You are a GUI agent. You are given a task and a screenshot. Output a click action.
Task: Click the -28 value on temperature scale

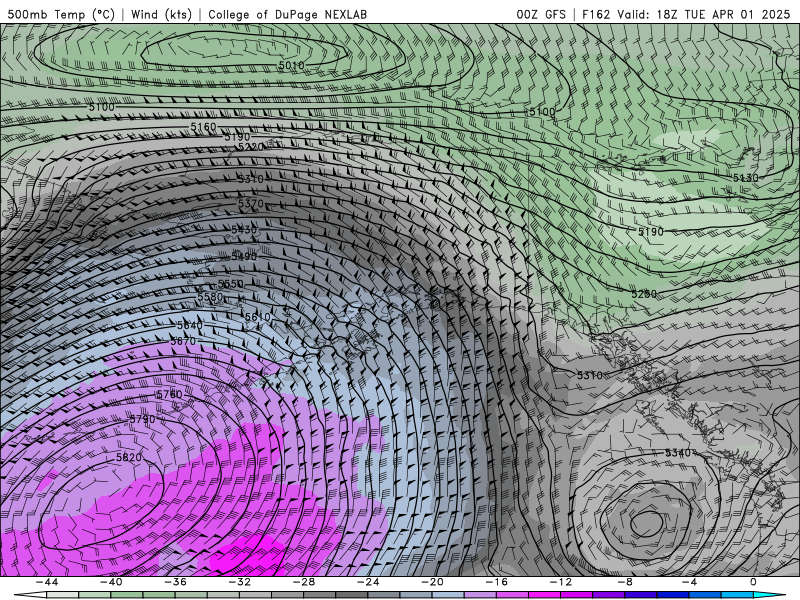(x=304, y=582)
